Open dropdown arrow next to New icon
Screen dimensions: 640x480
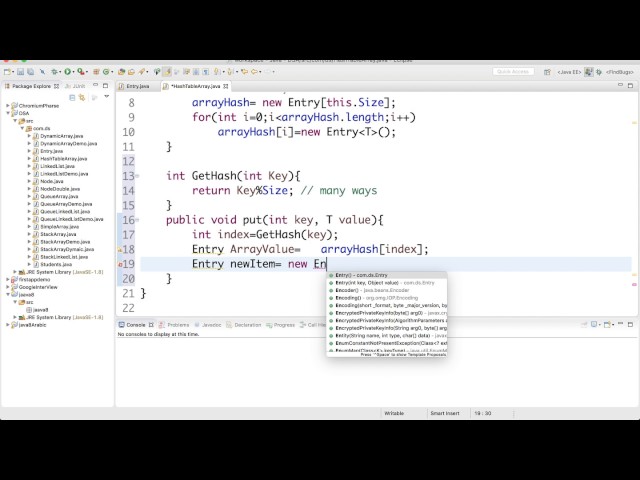(x=13, y=72)
